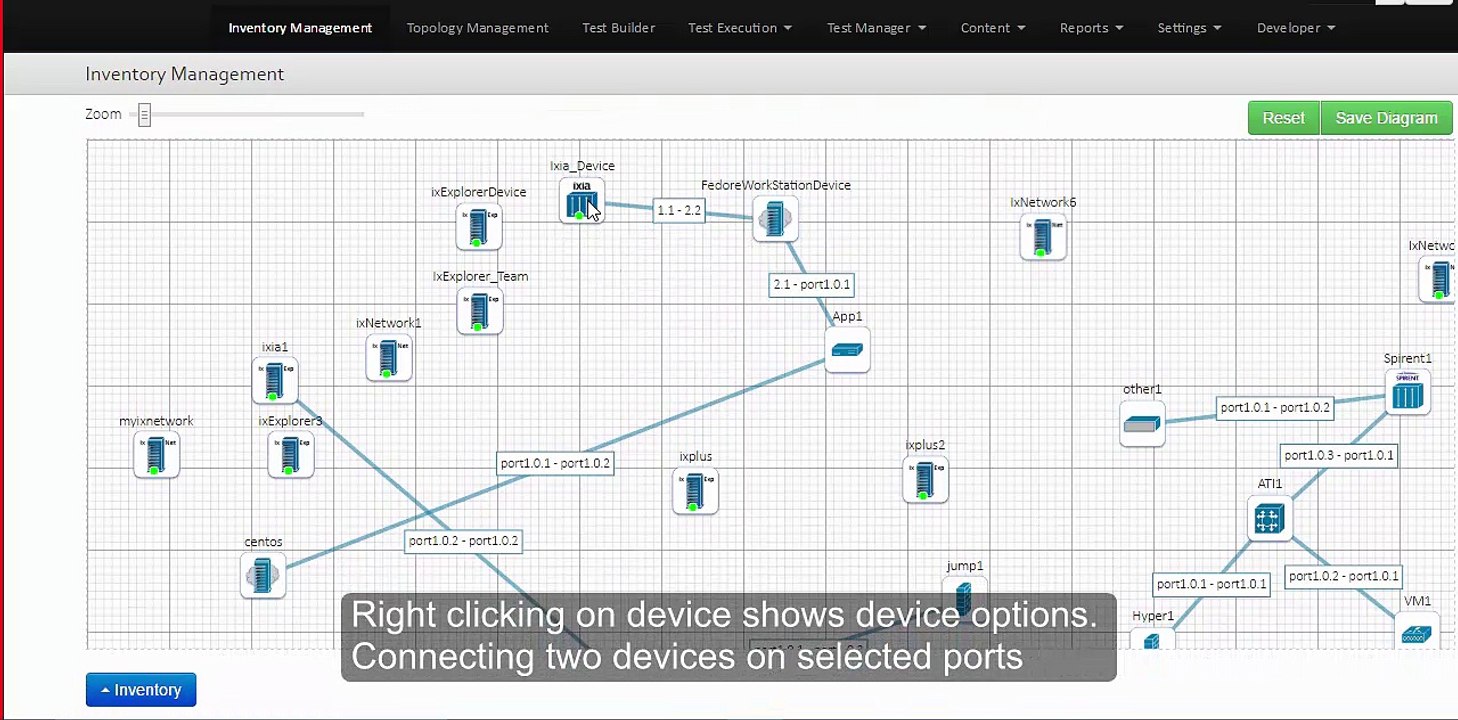Screen dimensions: 1458x720
Task: Click the Hyper1 device icon
Action: pos(1152,639)
